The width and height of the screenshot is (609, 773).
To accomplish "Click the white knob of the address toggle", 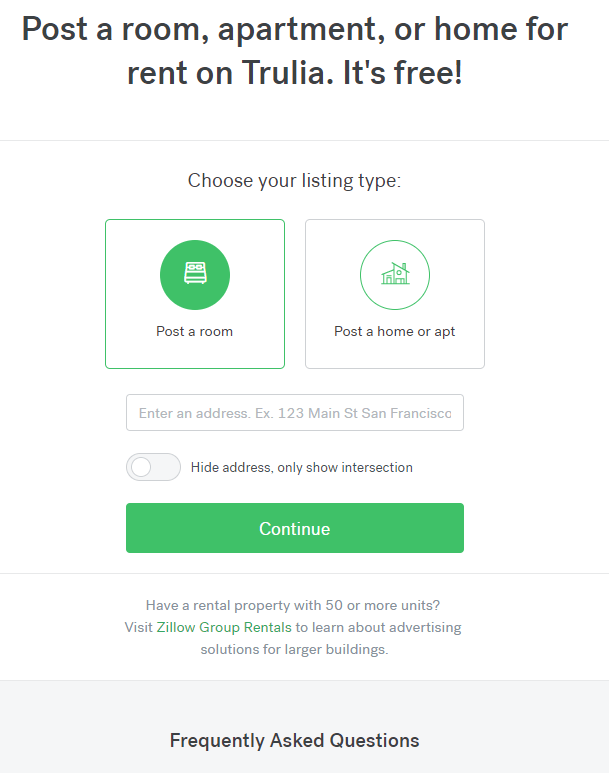I will pyautogui.click(x=142, y=467).
